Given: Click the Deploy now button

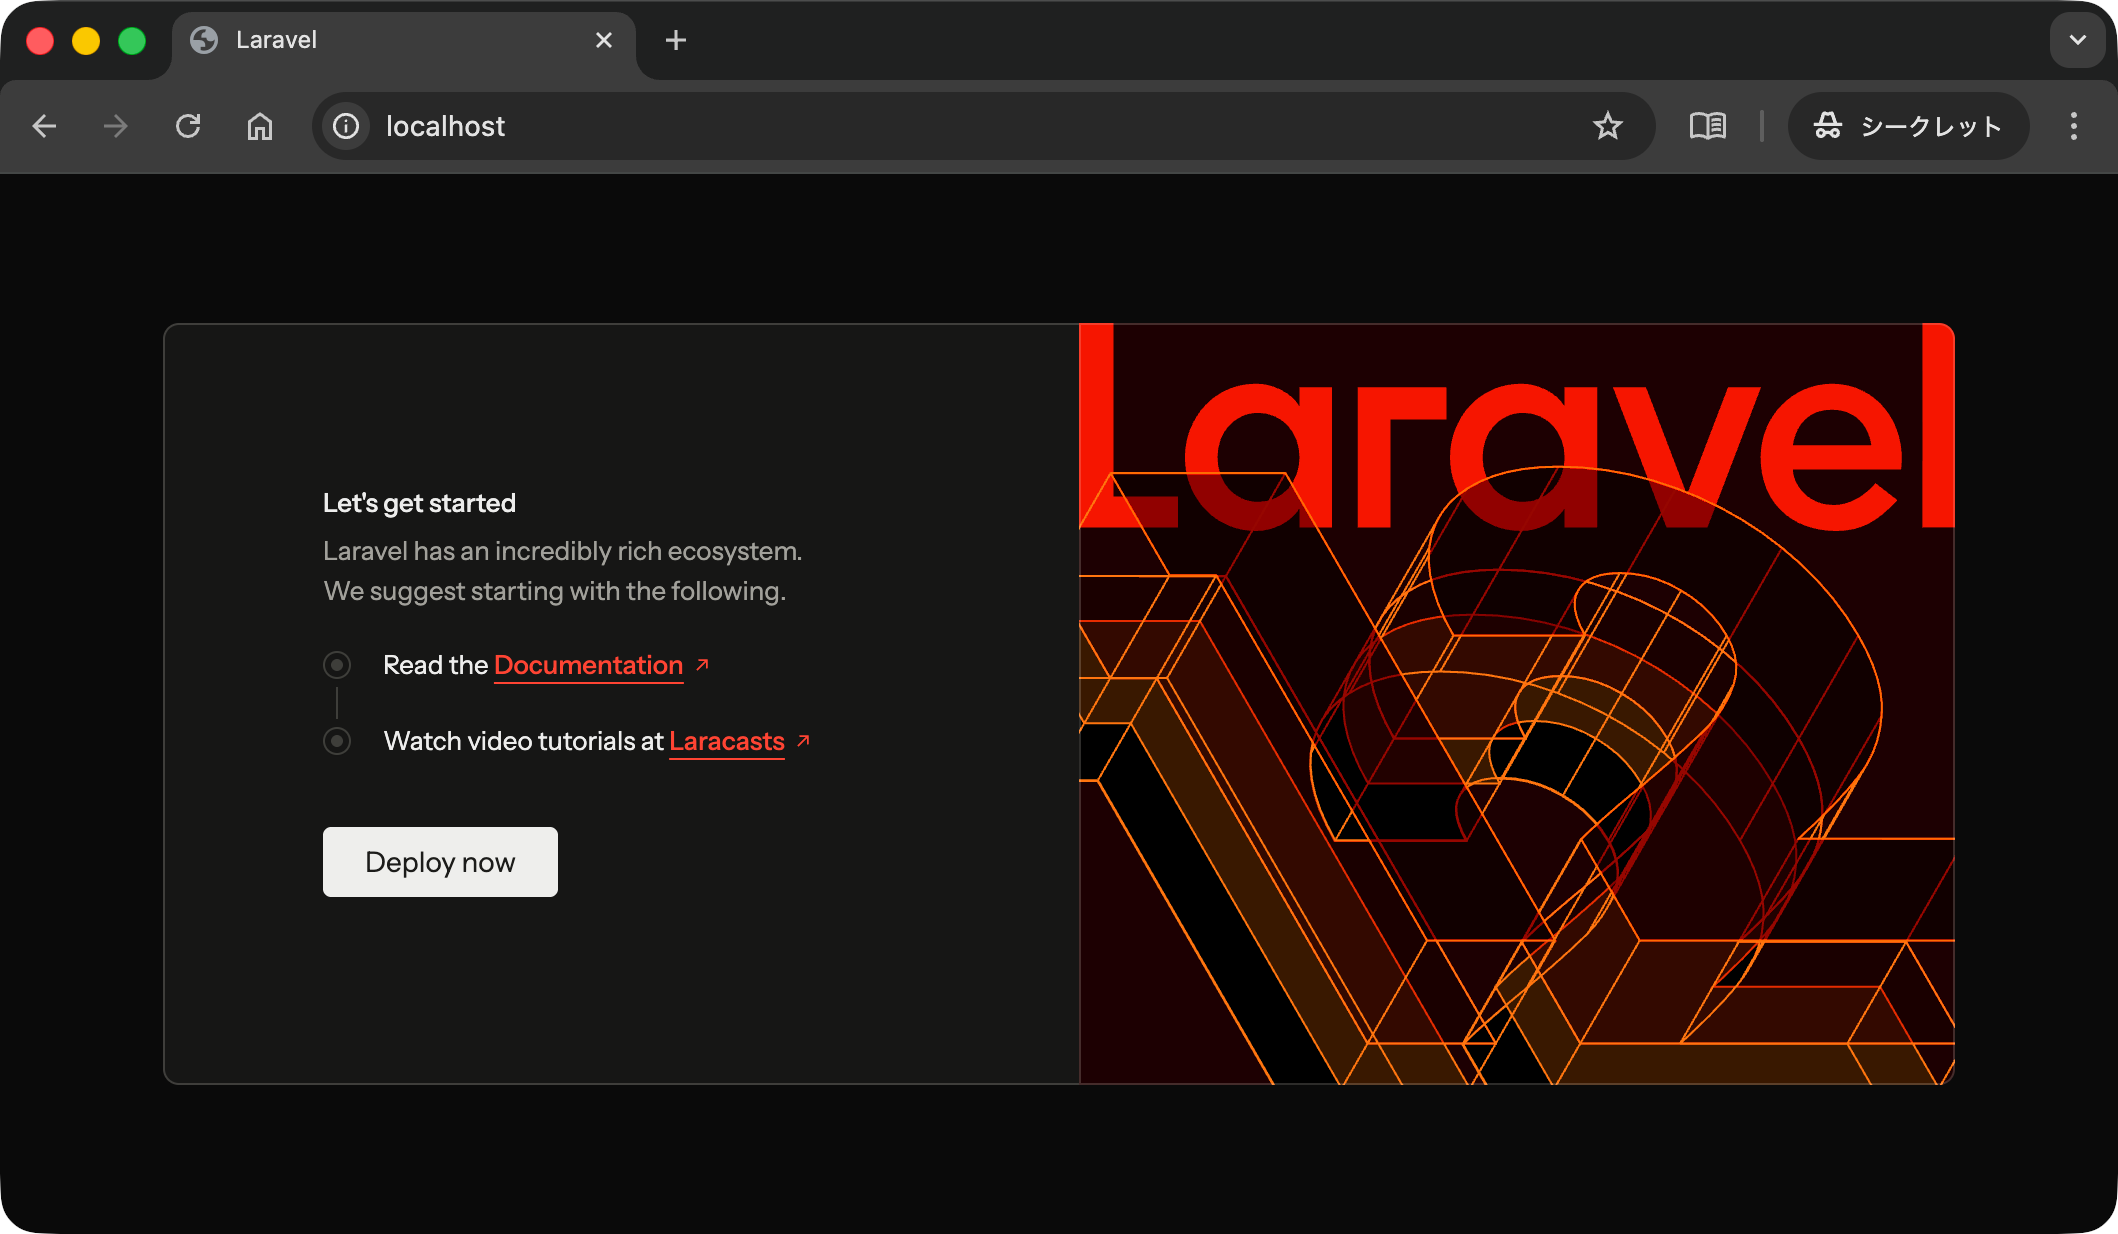Looking at the screenshot, I should coord(439,861).
